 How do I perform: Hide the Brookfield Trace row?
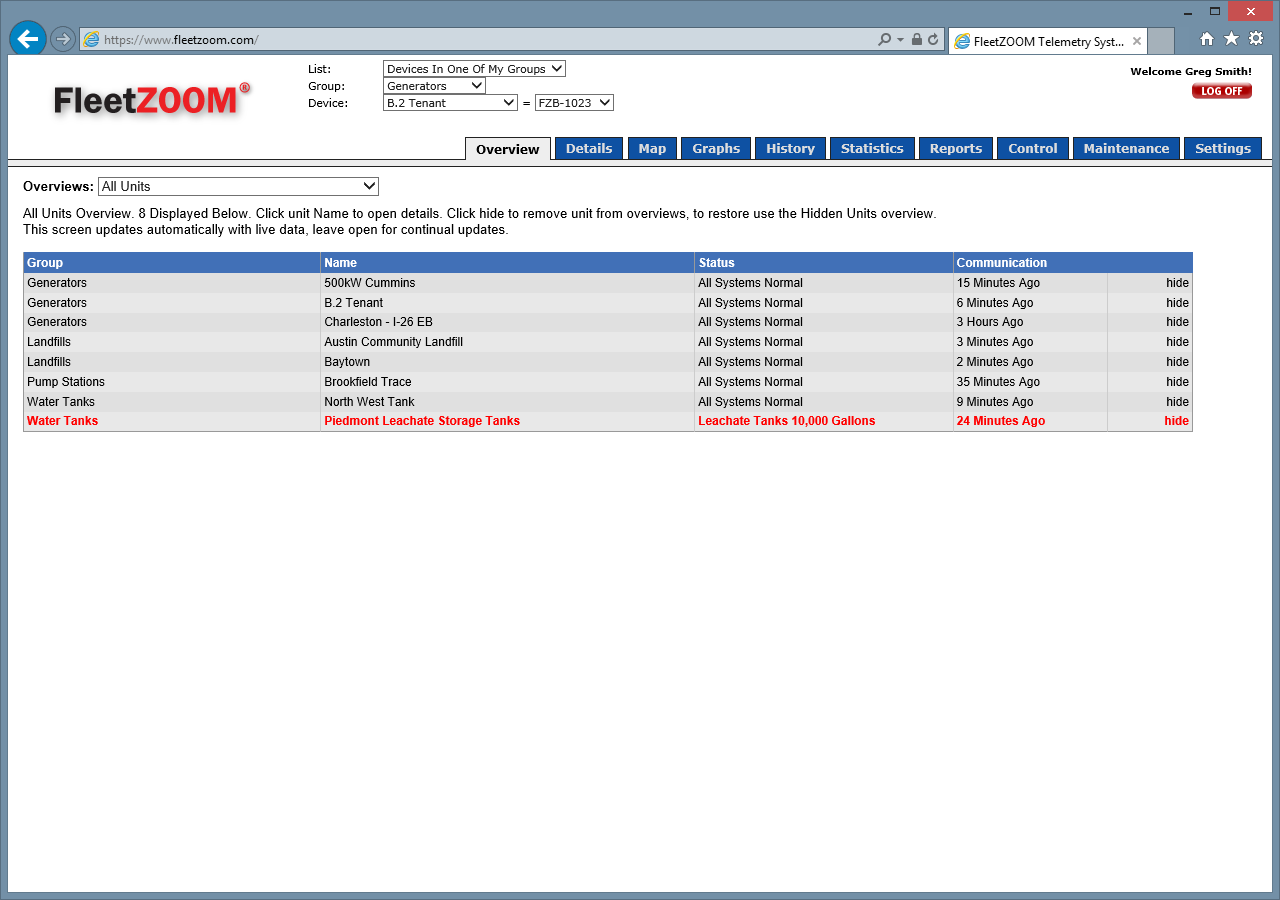click(1177, 382)
